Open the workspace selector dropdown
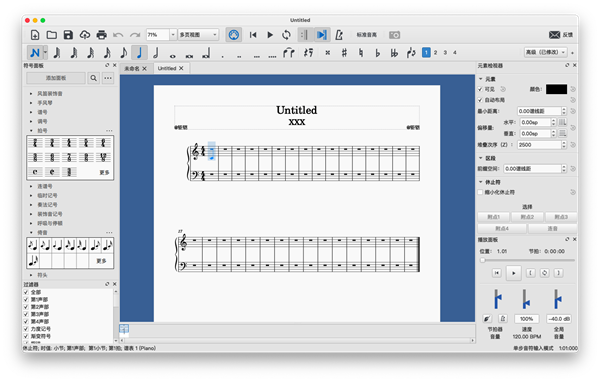The height and width of the screenshot is (381, 600). point(545,52)
